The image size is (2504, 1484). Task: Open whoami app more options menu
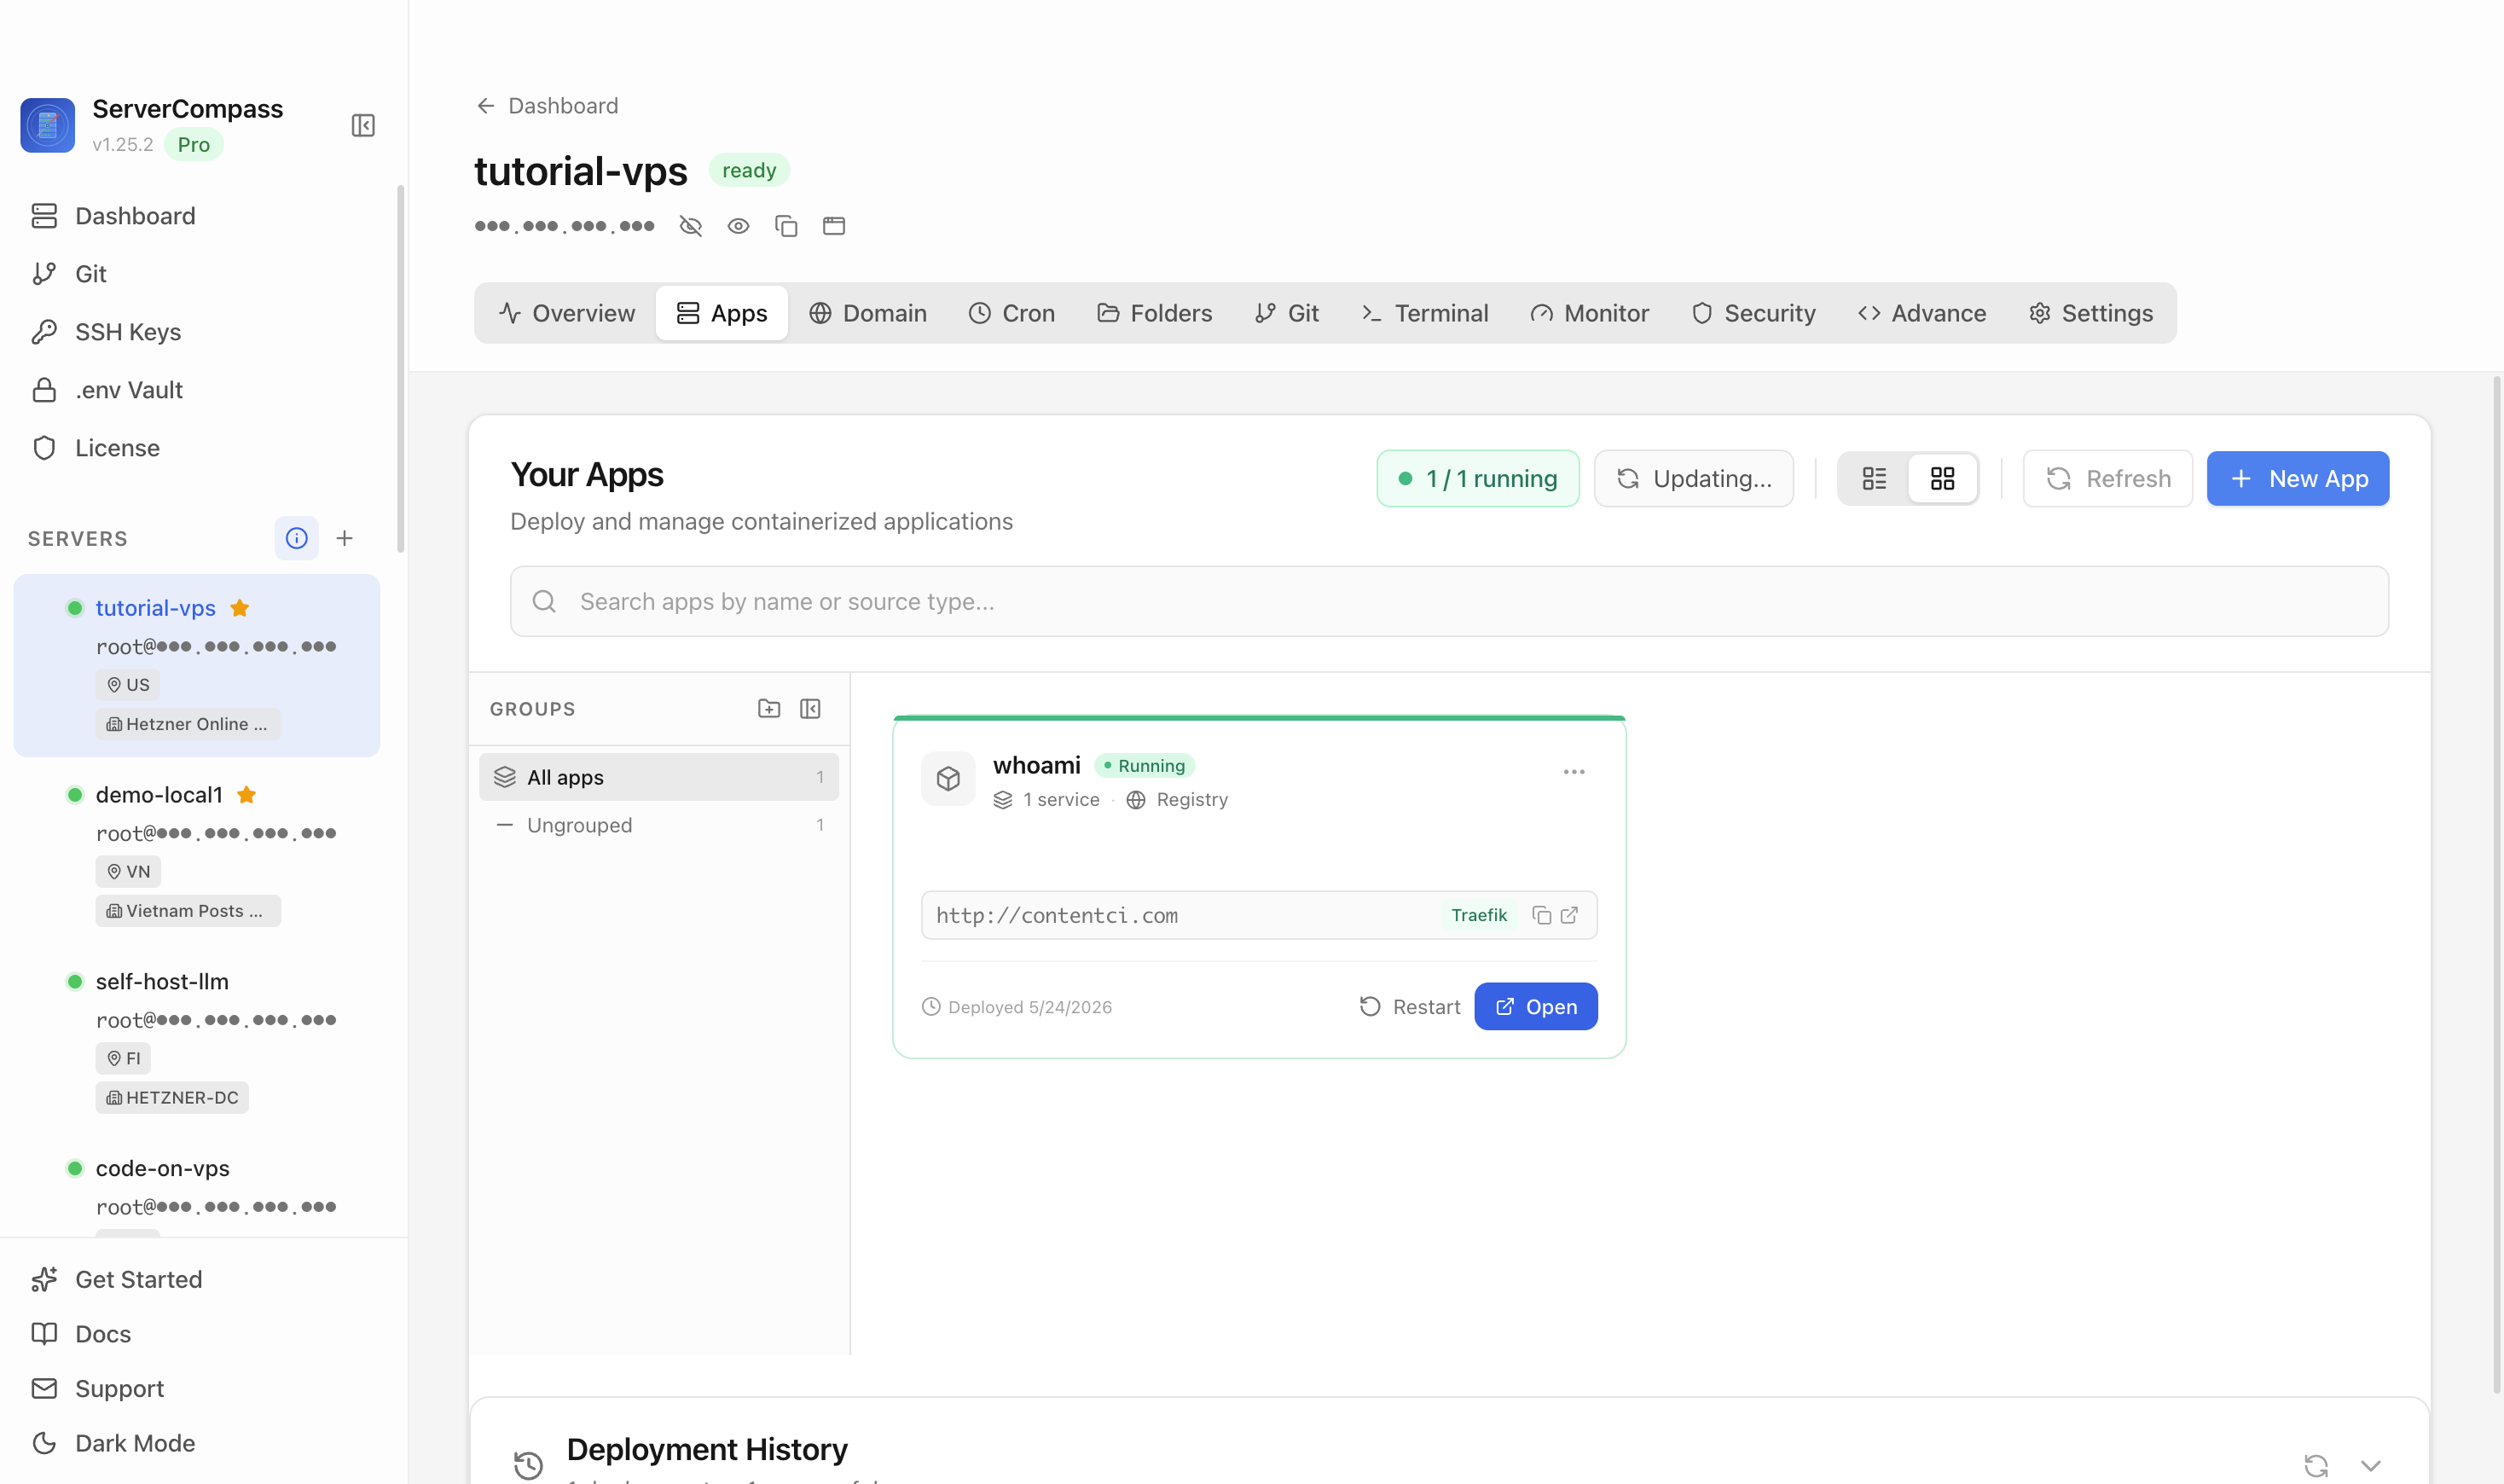(1574, 772)
